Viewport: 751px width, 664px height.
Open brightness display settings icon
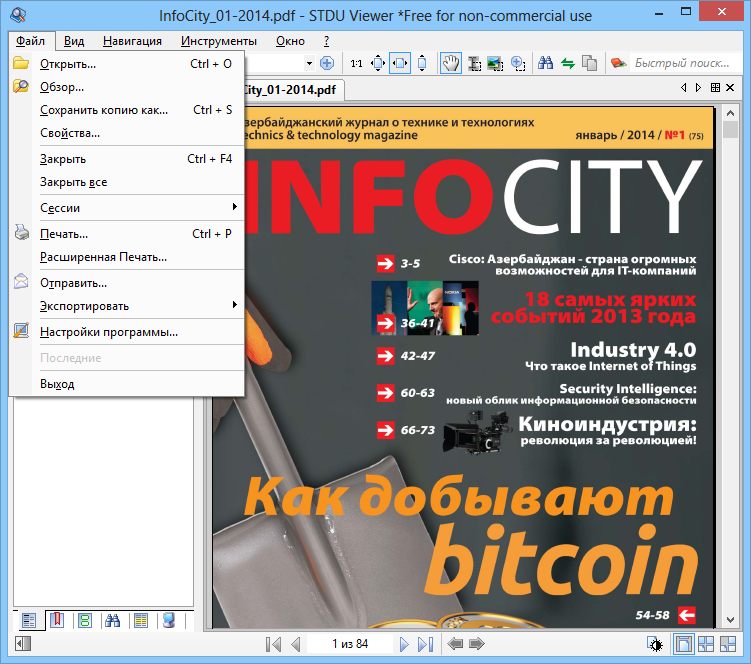[655, 644]
